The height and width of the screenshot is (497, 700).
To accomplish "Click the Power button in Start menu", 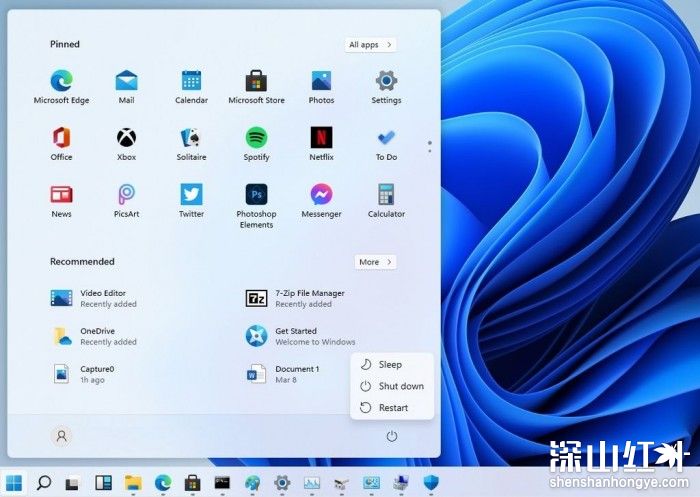I will pos(392,436).
